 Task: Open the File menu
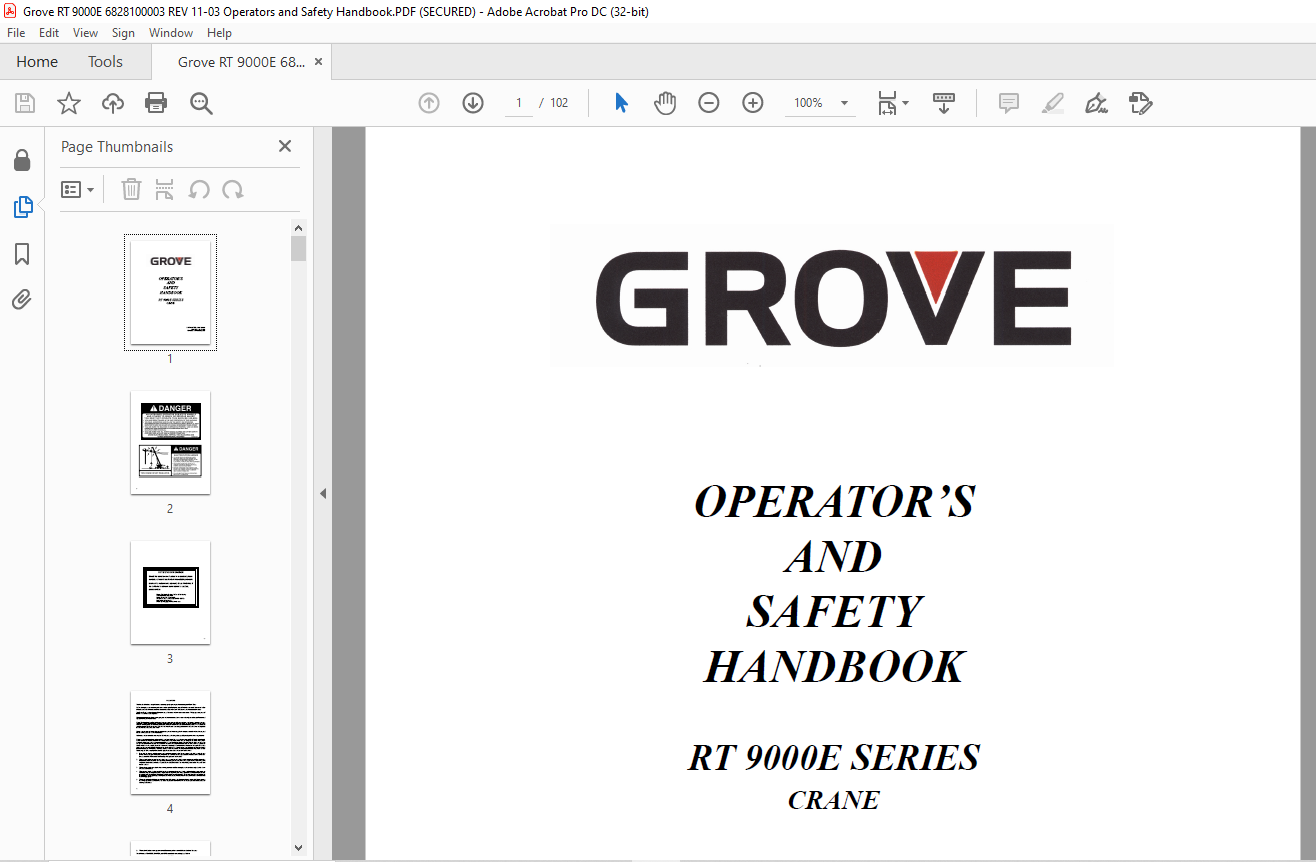click(16, 33)
